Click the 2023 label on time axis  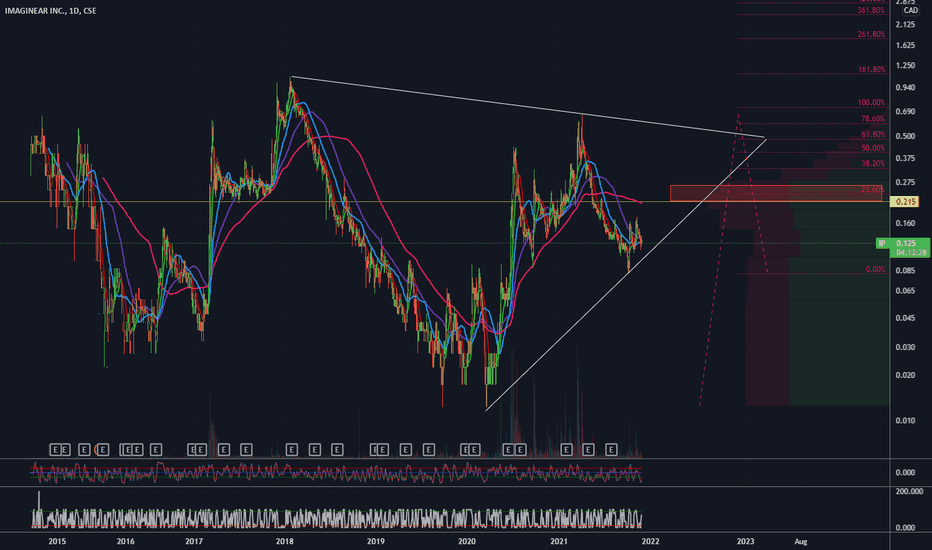coord(745,541)
